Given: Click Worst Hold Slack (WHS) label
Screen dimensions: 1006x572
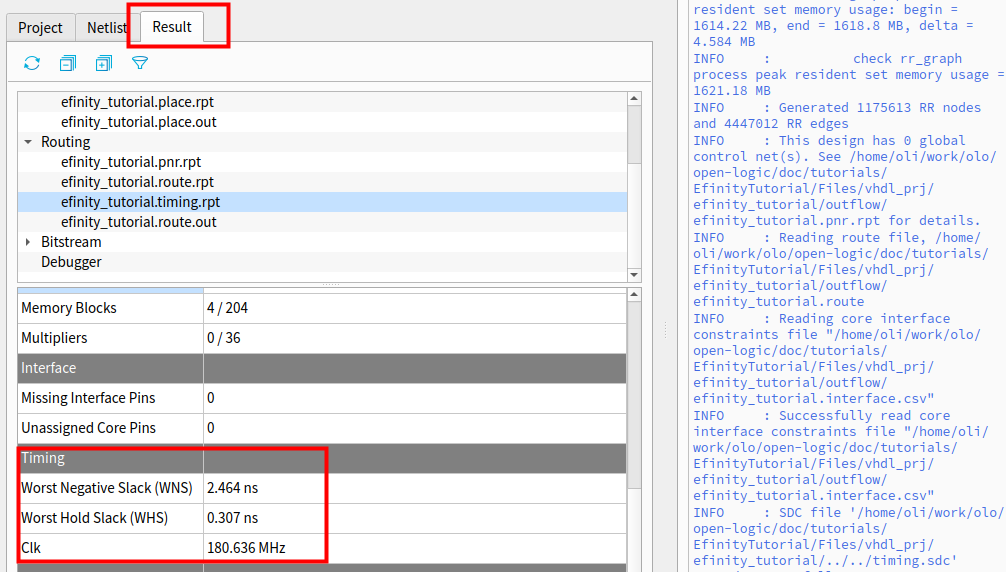Looking at the screenshot, I should tap(94, 518).
